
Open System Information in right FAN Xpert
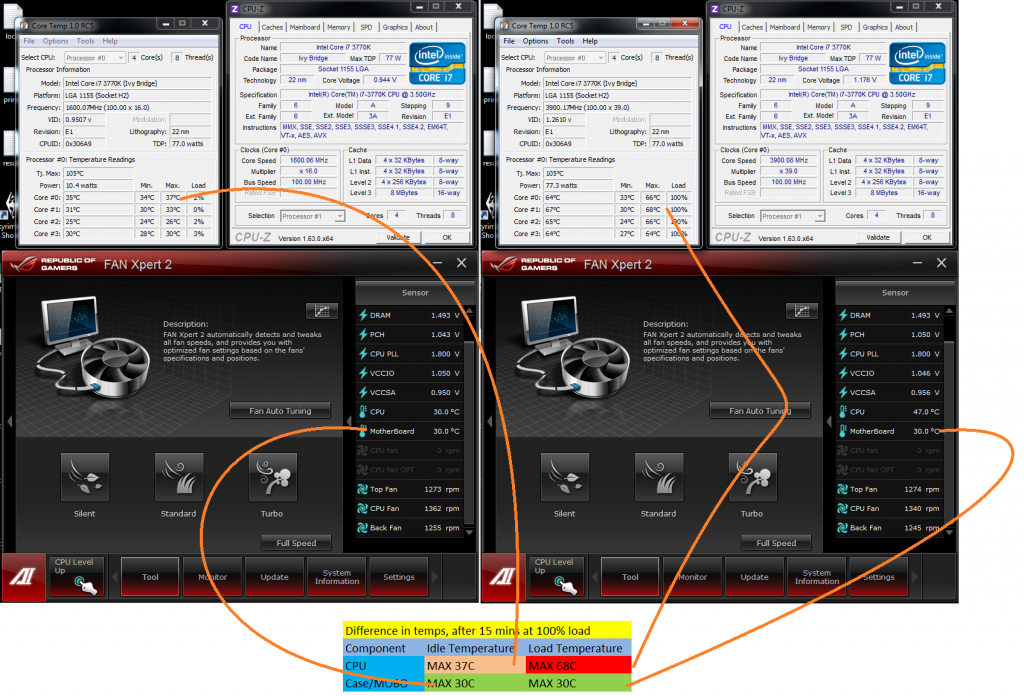(x=817, y=577)
